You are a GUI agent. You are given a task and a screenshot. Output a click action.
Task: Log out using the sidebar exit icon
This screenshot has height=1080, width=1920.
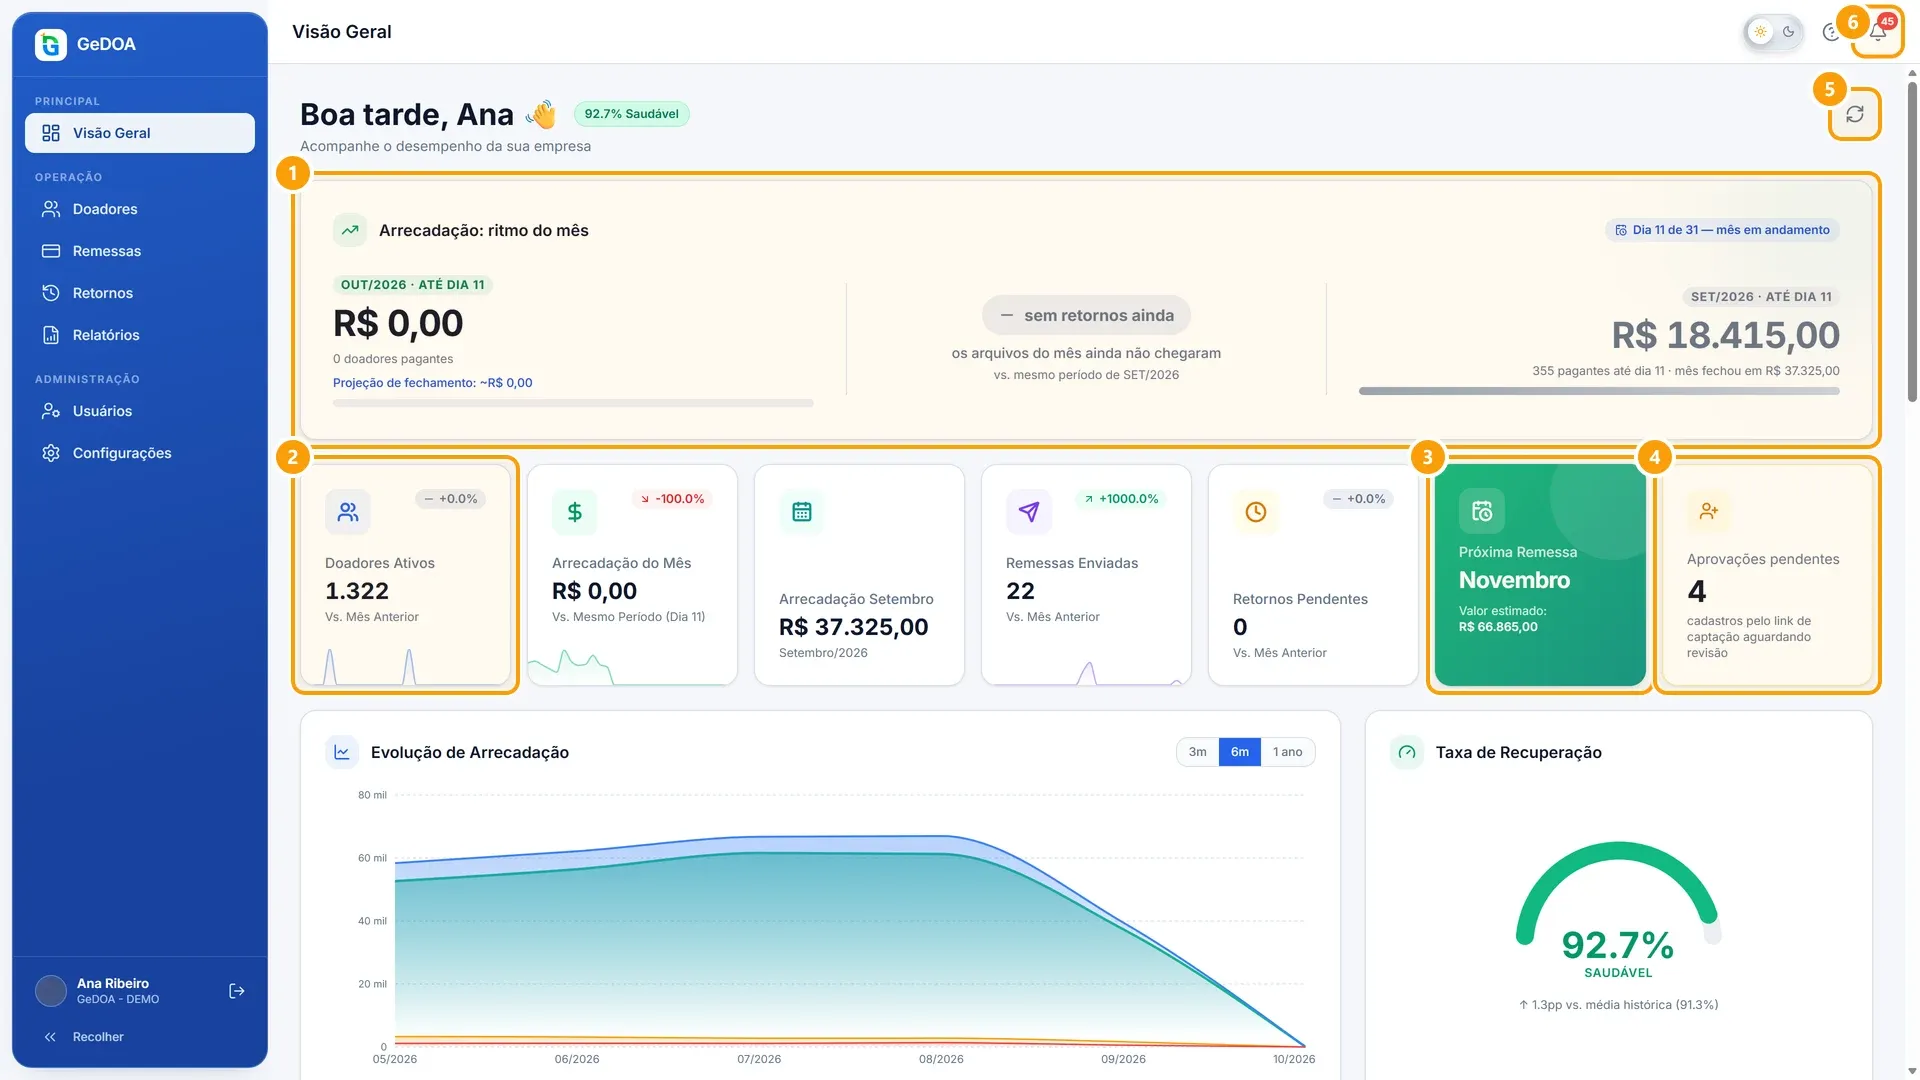[237, 991]
